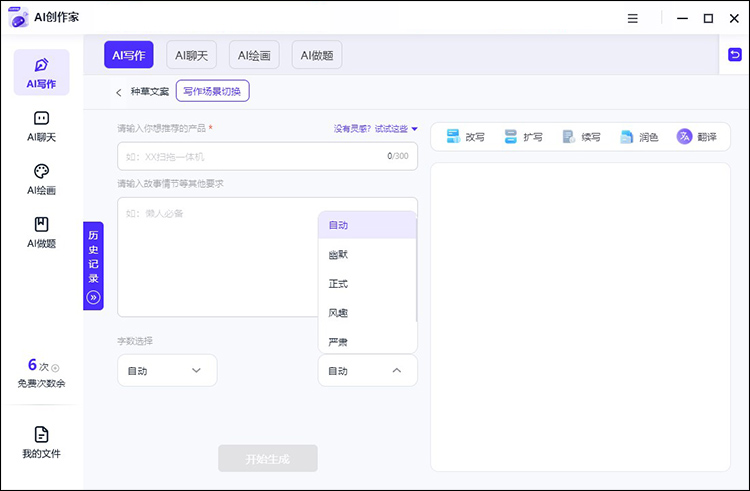Click the 免费次数余 label
The height and width of the screenshot is (491, 750).
coord(42,383)
